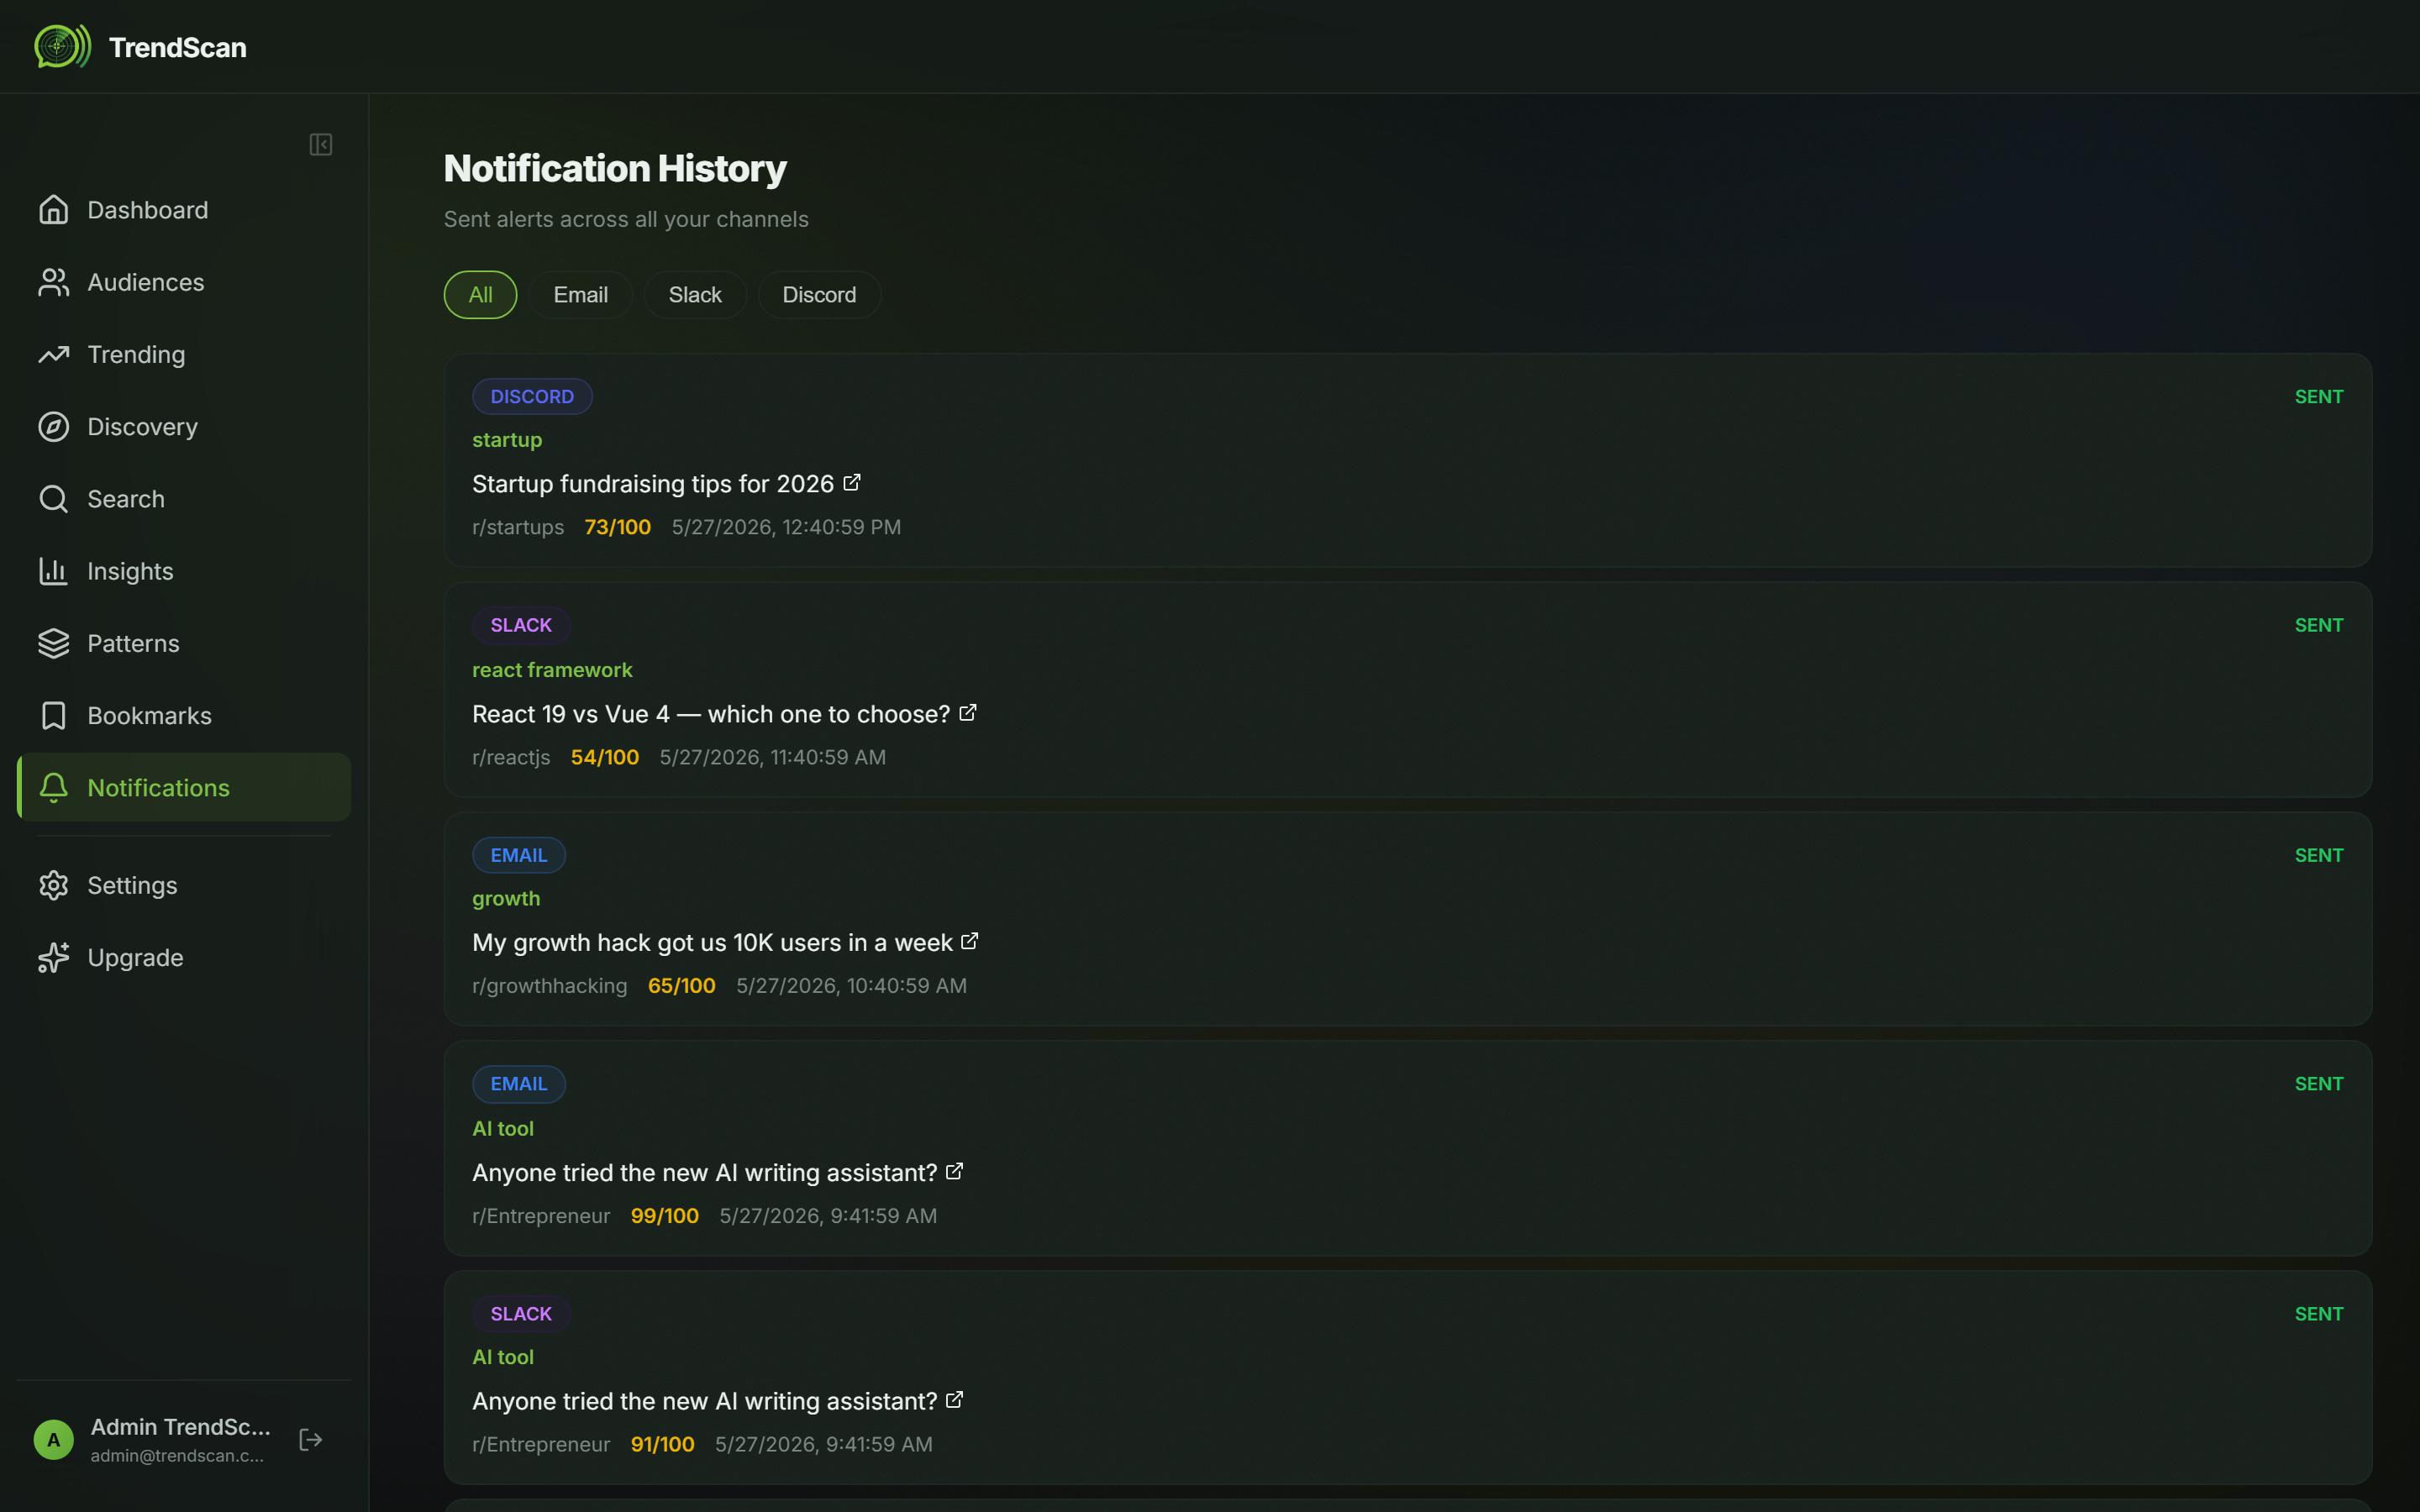The width and height of the screenshot is (2420, 1512).
Task: Click the Dashboard home icon
Action: point(54,210)
